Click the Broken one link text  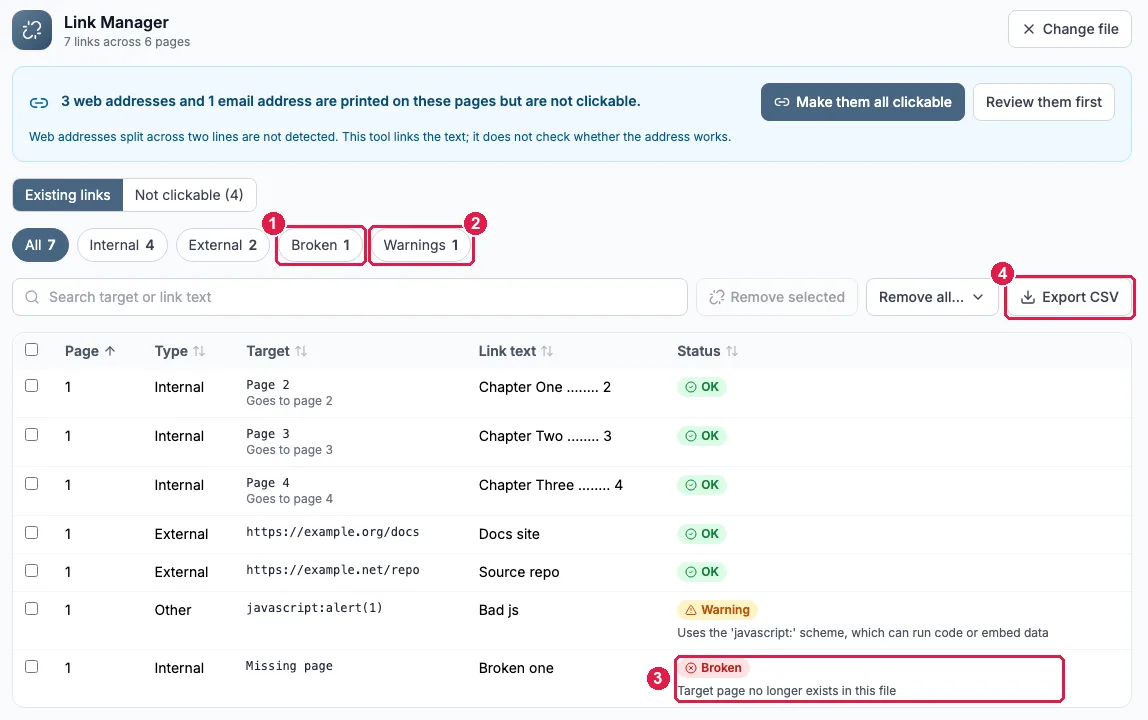pyautogui.click(x=516, y=668)
